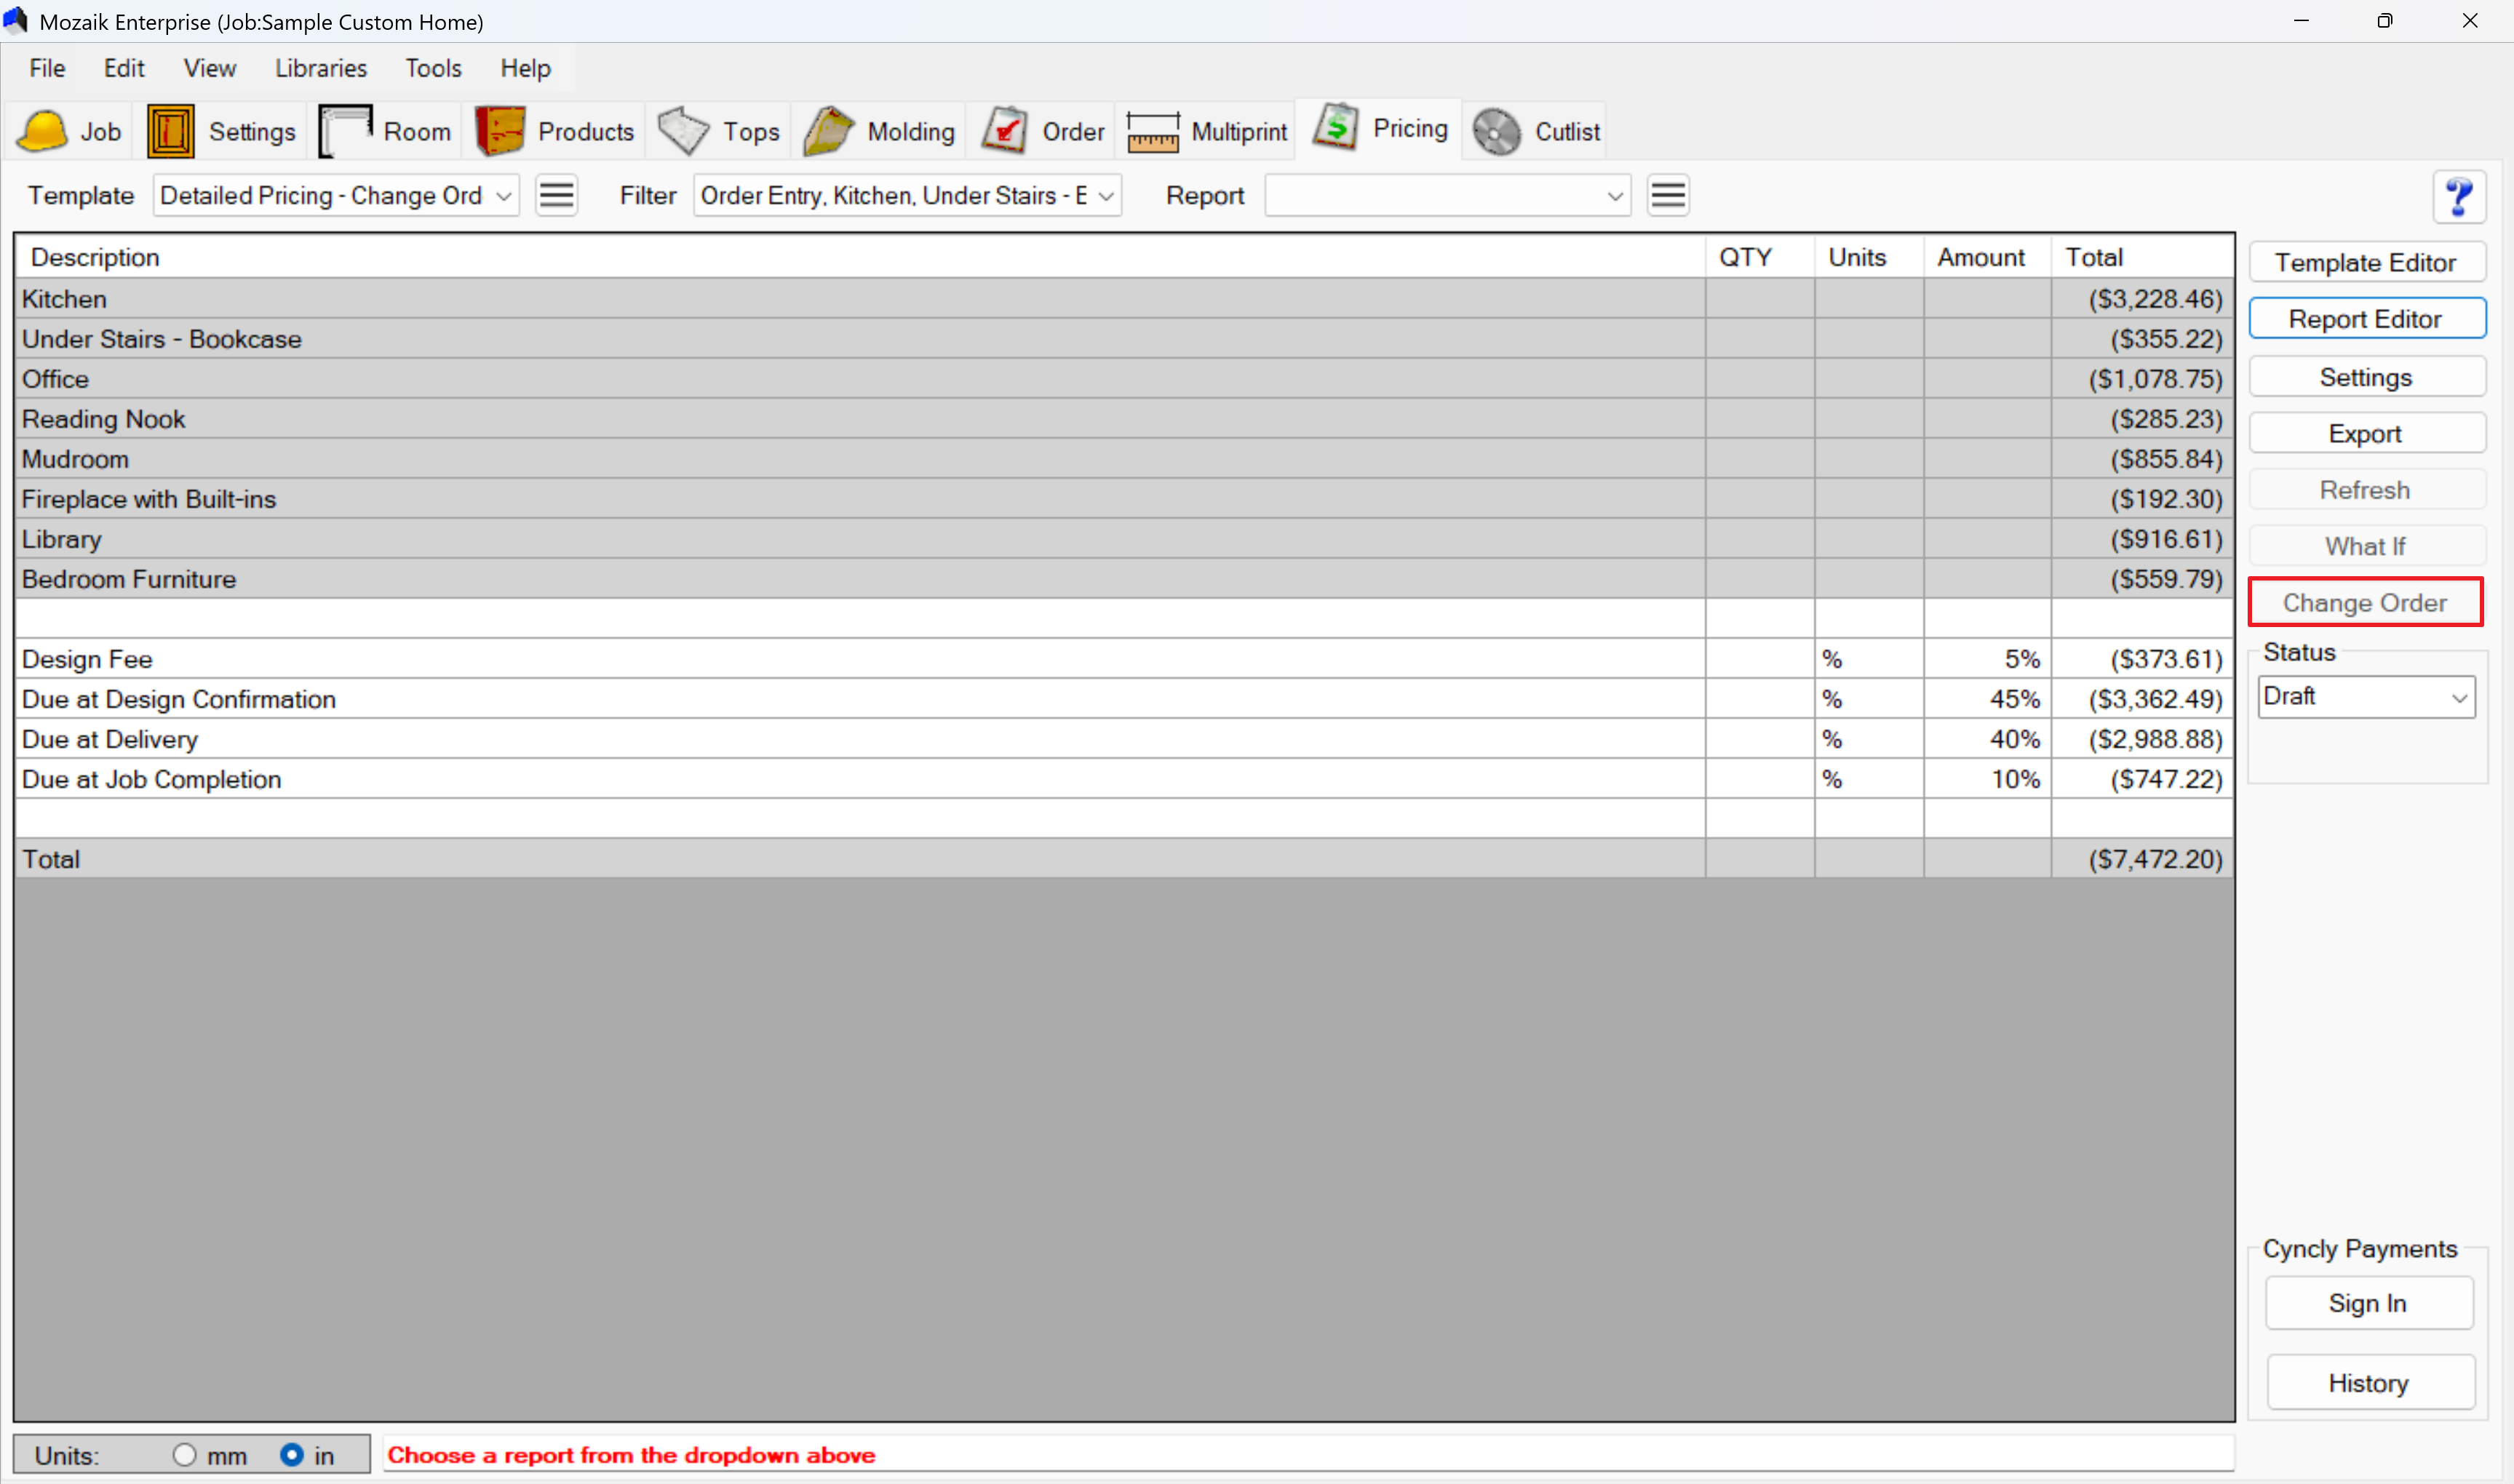Select the Tops countertop icon
Image resolution: width=2514 pixels, height=1484 pixels.
[x=684, y=131]
